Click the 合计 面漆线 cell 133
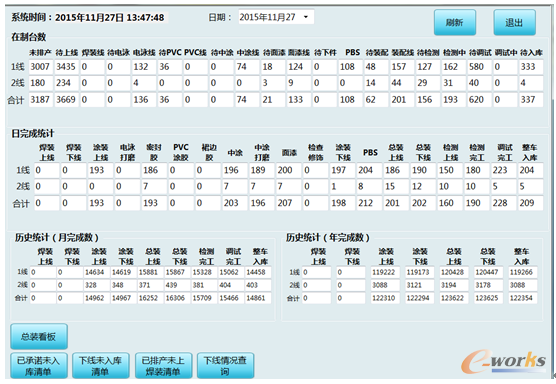This screenshot has width=556, height=384. (x=299, y=100)
